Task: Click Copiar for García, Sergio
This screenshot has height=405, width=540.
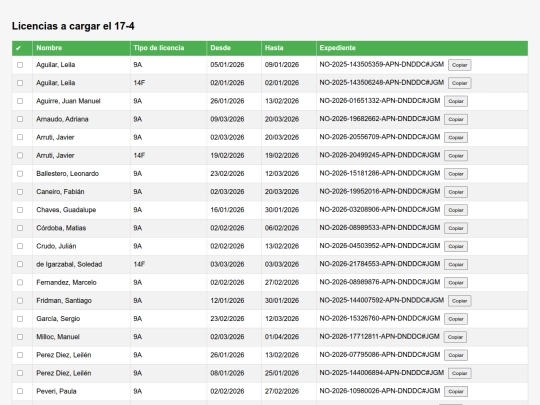Action: tap(456, 319)
